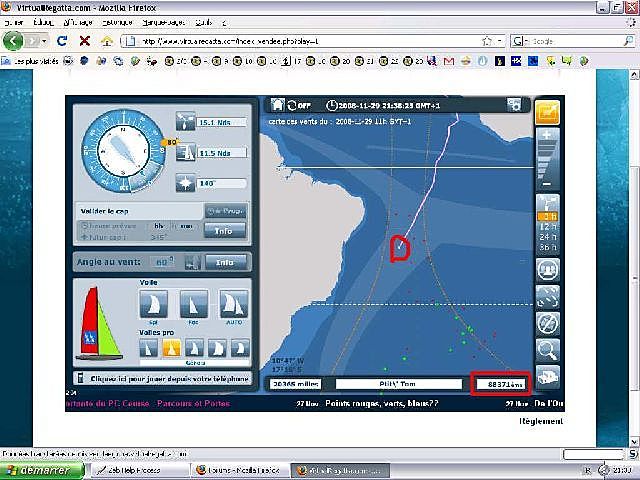Open the Marque-pages menu
The image size is (640, 480).
pyautogui.click(x=164, y=22)
